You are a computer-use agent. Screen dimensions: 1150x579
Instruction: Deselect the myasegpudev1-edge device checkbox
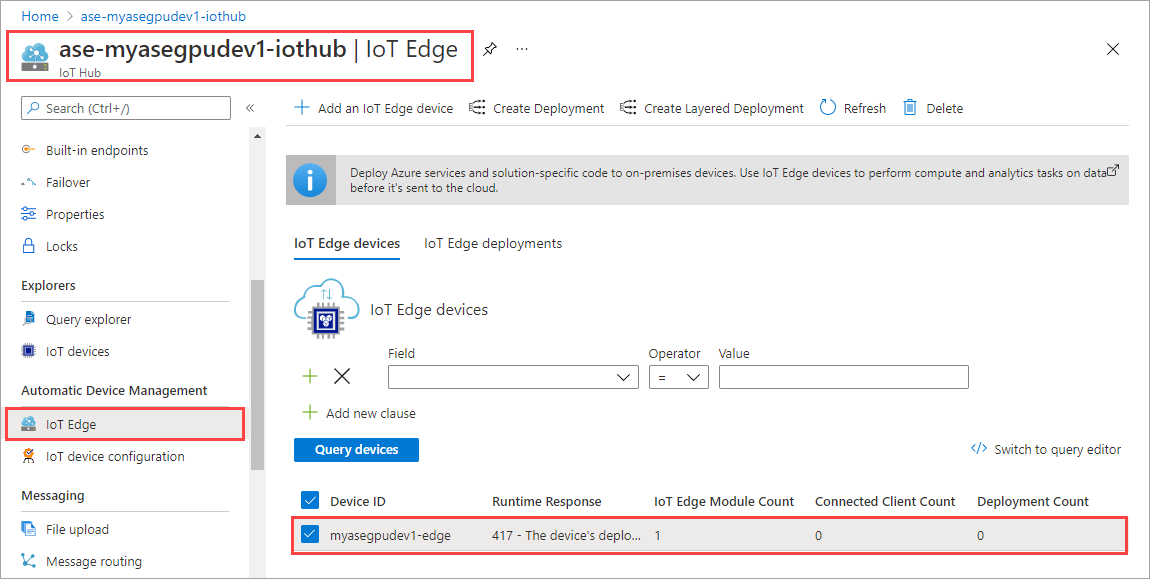click(310, 534)
